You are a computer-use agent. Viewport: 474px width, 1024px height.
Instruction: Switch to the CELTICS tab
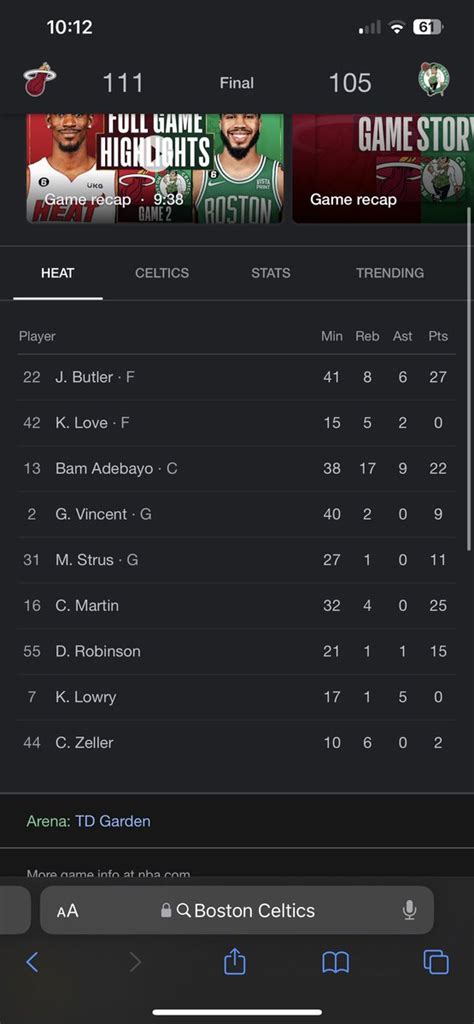tap(162, 273)
